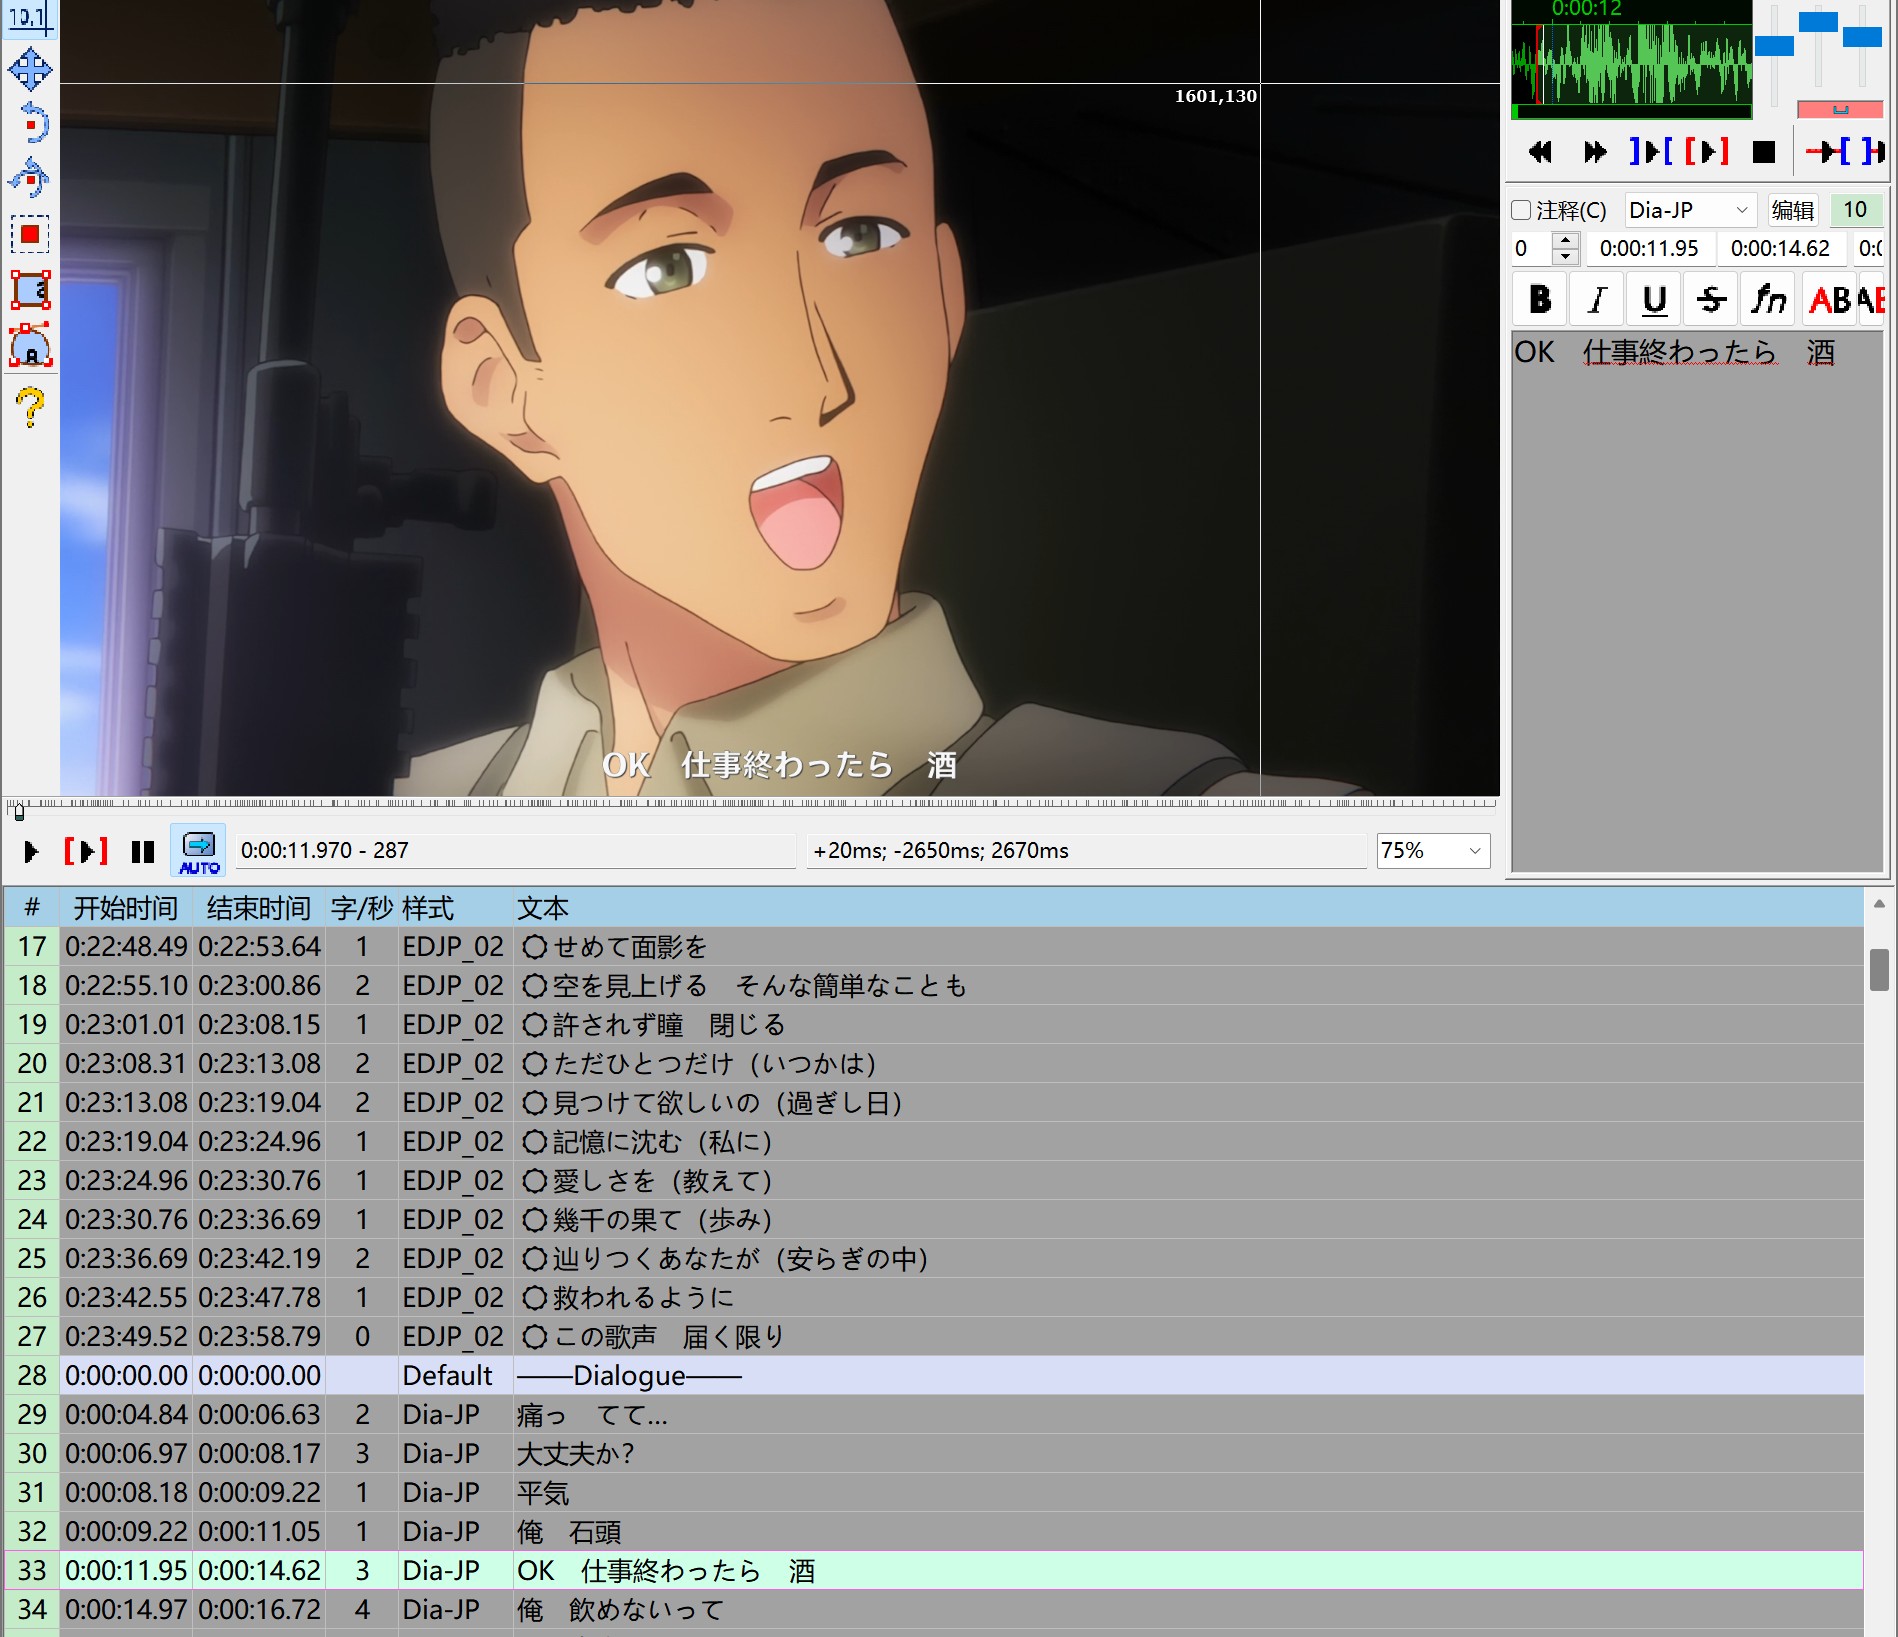Viewport: 1898px width, 1637px height.
Task: Play current line audio red brackets
Action: pos(1707,151)
